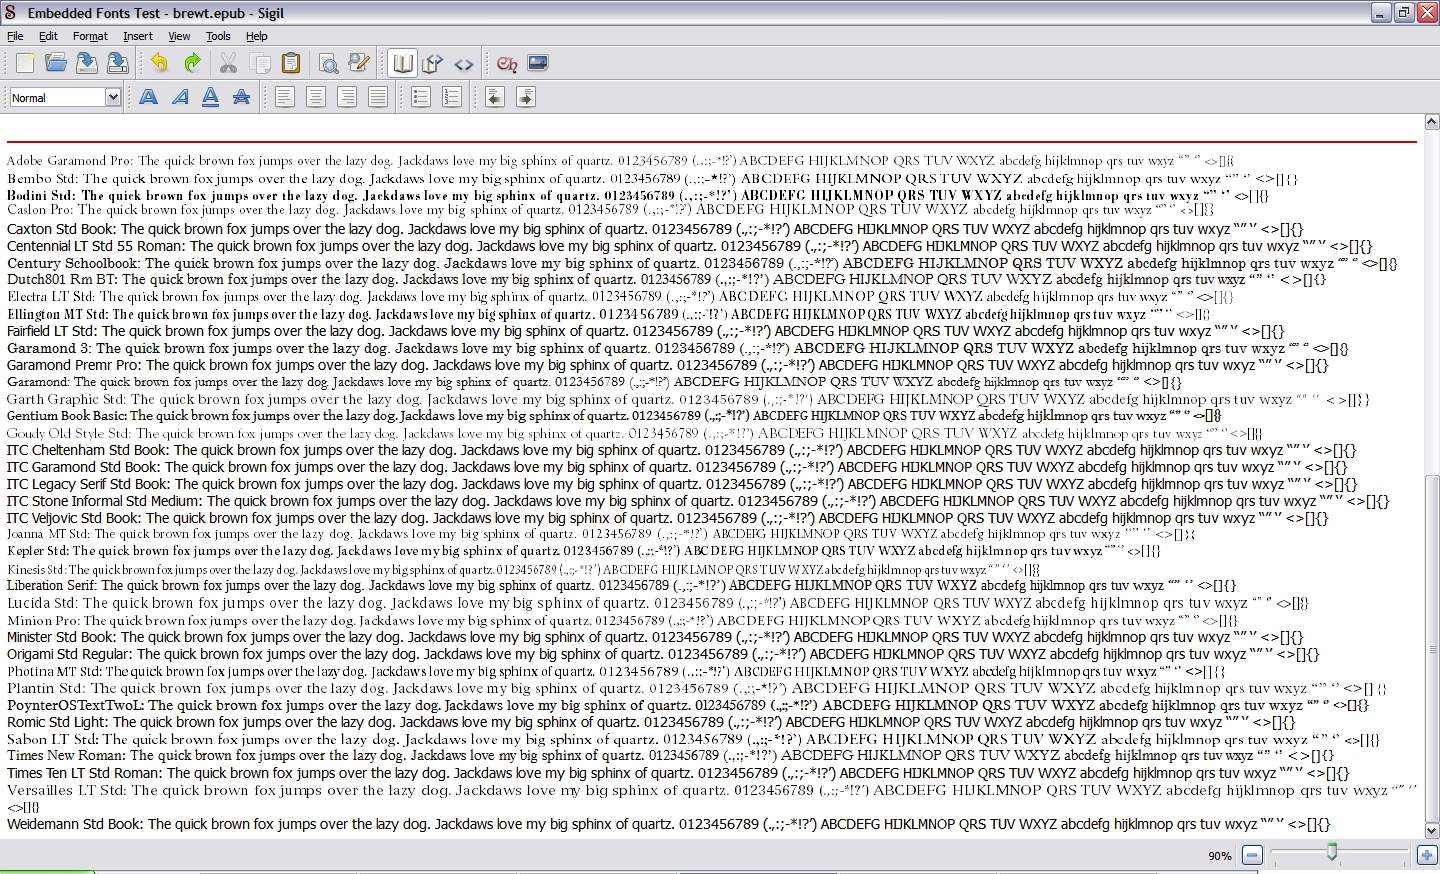Open the Edit menu
The image size is (1440, 874).
pyautogui.click(x=48, y=36)
